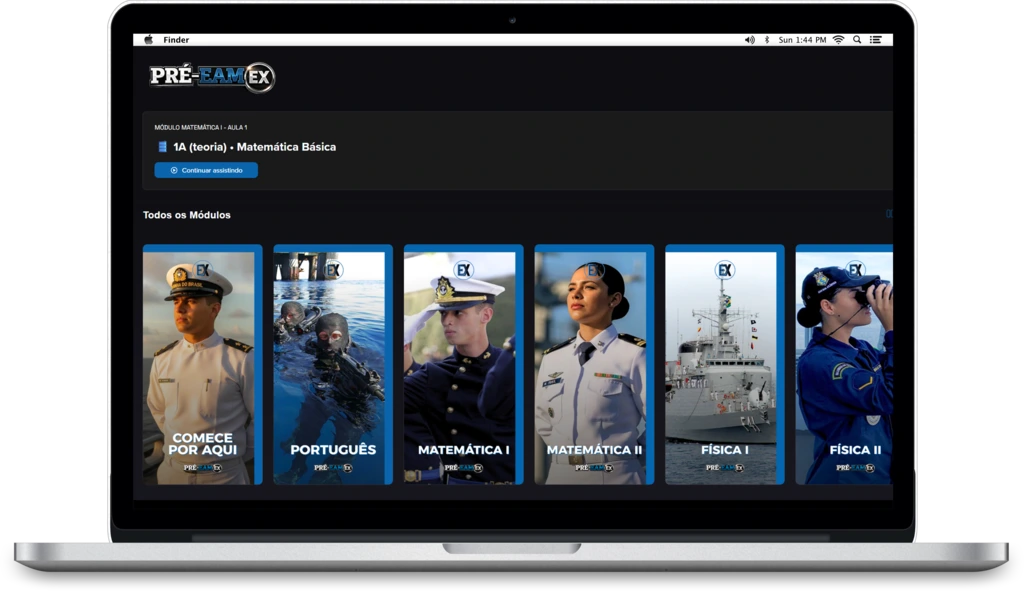Click the volume icon in menu bar

pyautogui.click(x=749, y=40)
